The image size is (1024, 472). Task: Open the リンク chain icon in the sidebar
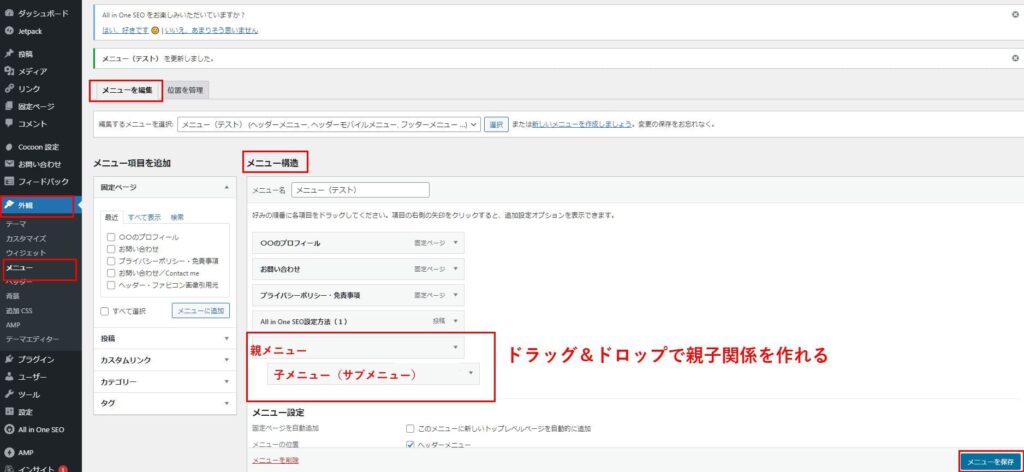[9, 89]
